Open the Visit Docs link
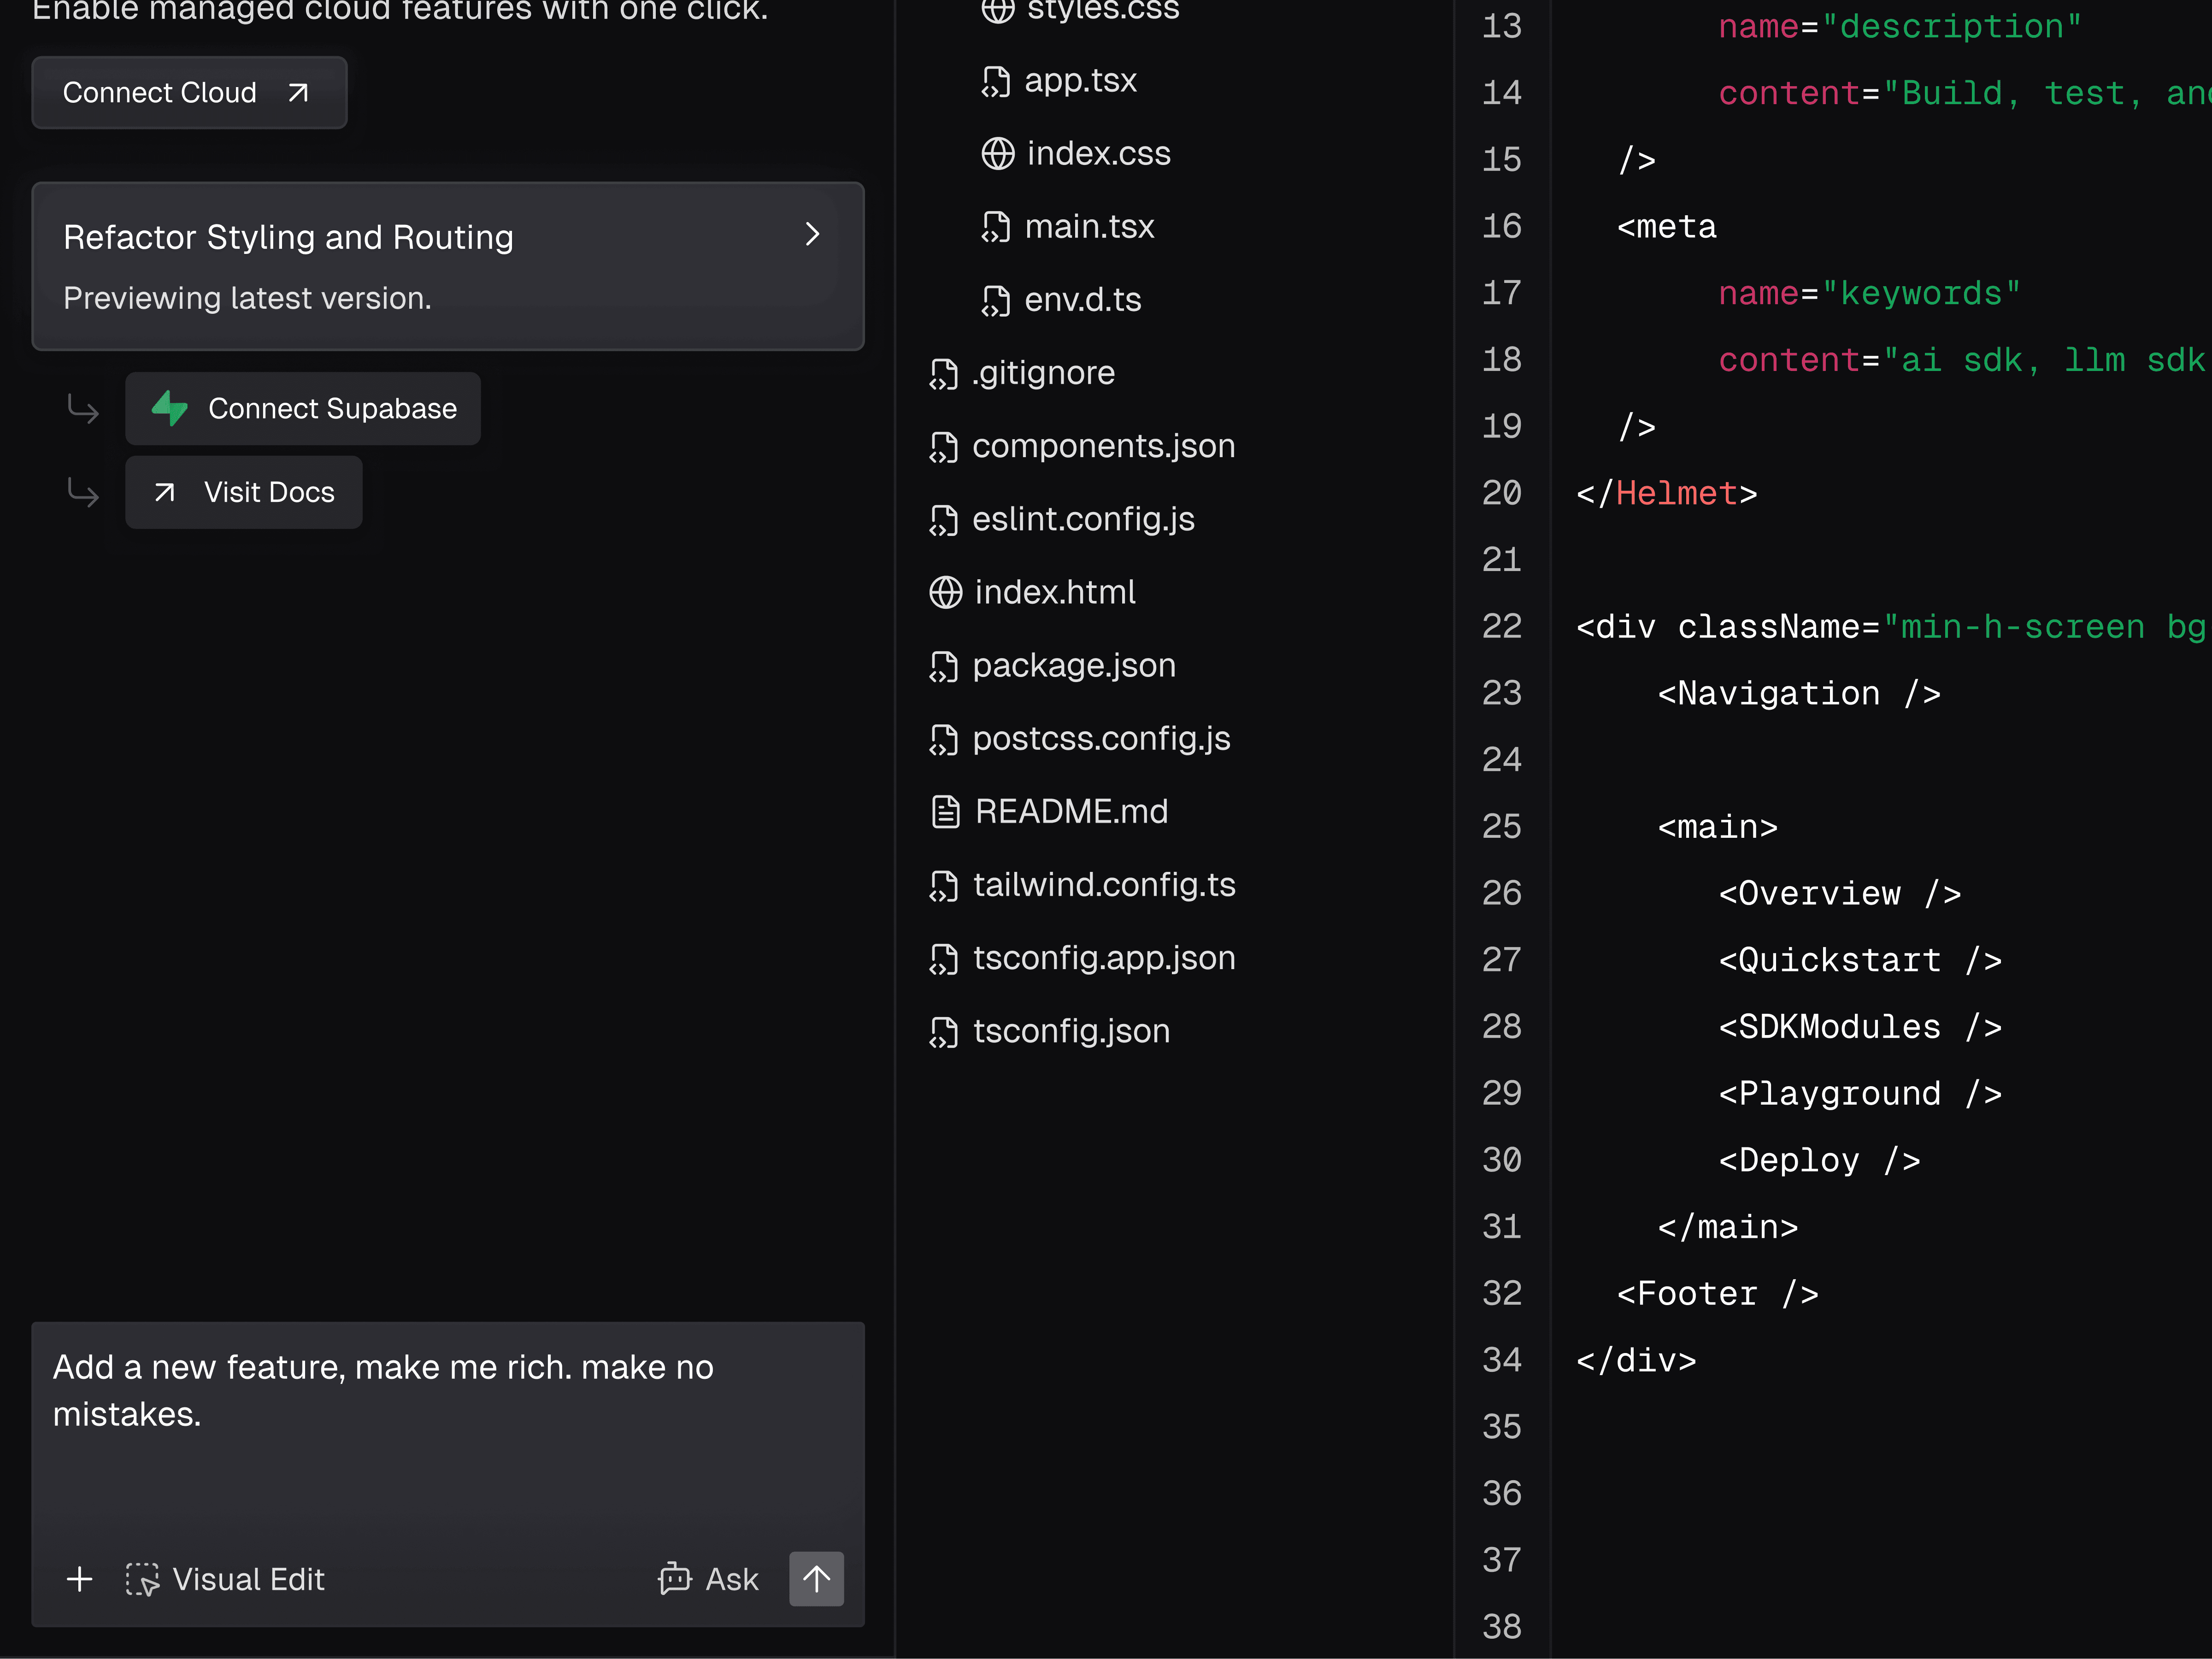This screenshot has width=2212, height=1659. point(244,492)
